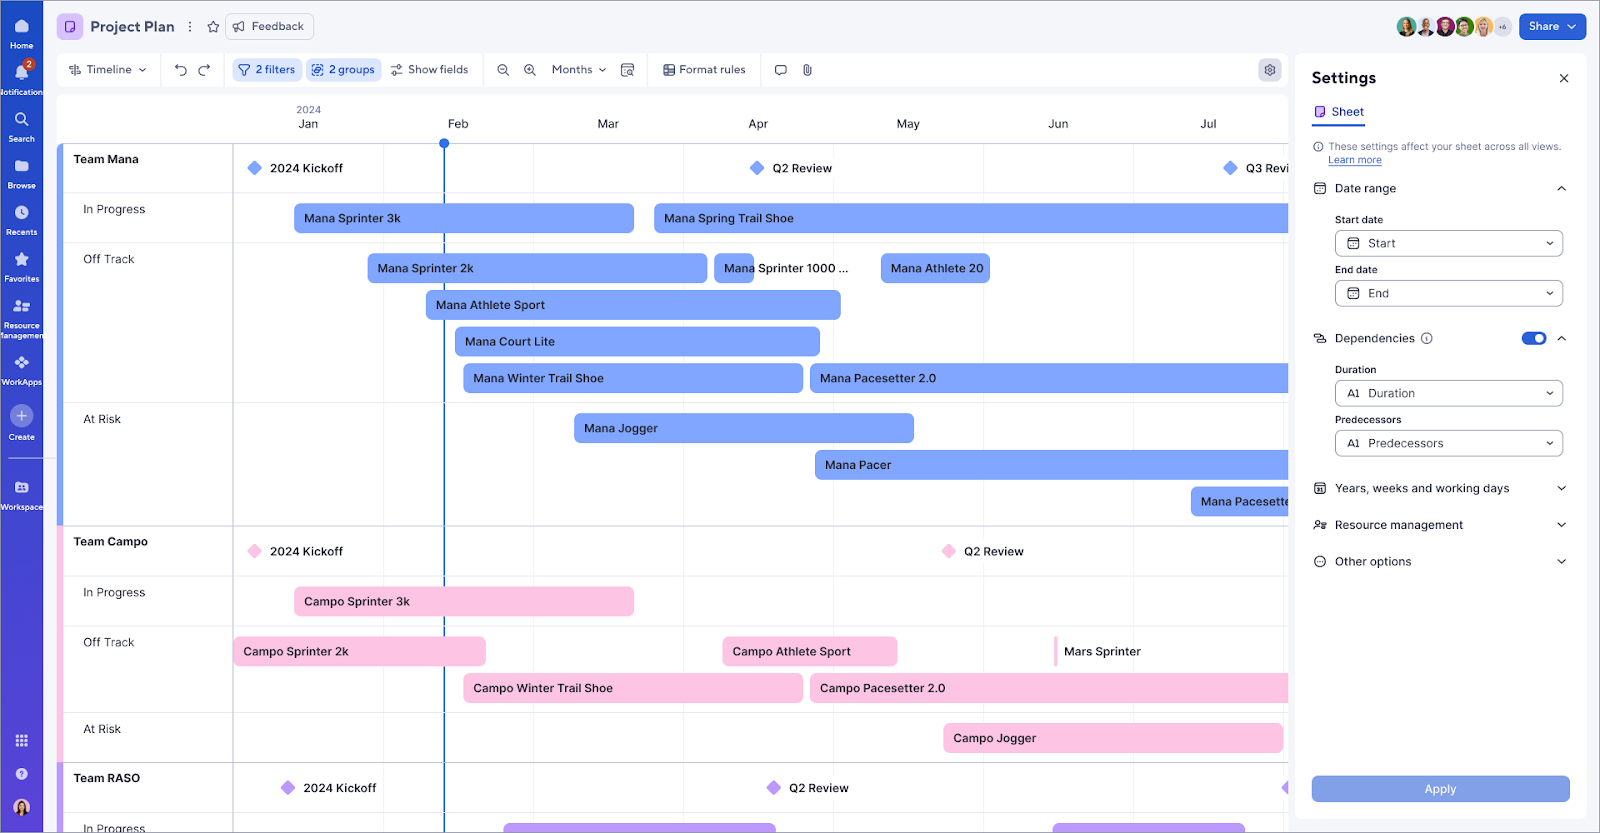Click the redo arrow icon

[204, 70]
